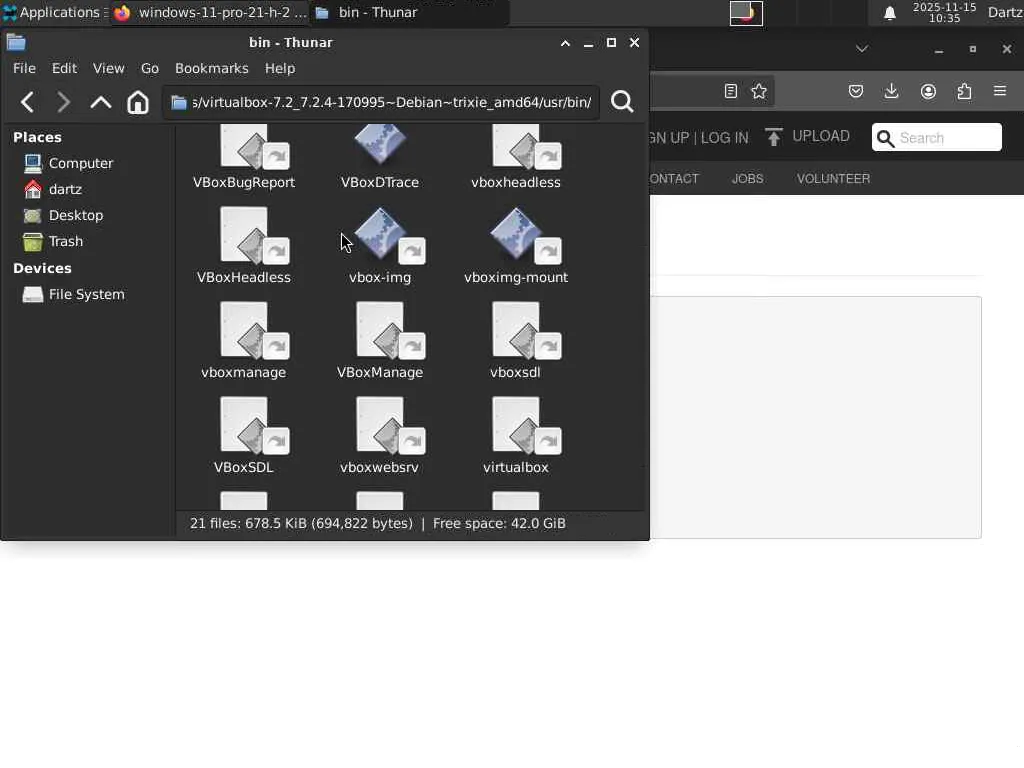
Task: Click the Dartz user label in panel
Action: pyautogui.click(x=1005, y=12)
